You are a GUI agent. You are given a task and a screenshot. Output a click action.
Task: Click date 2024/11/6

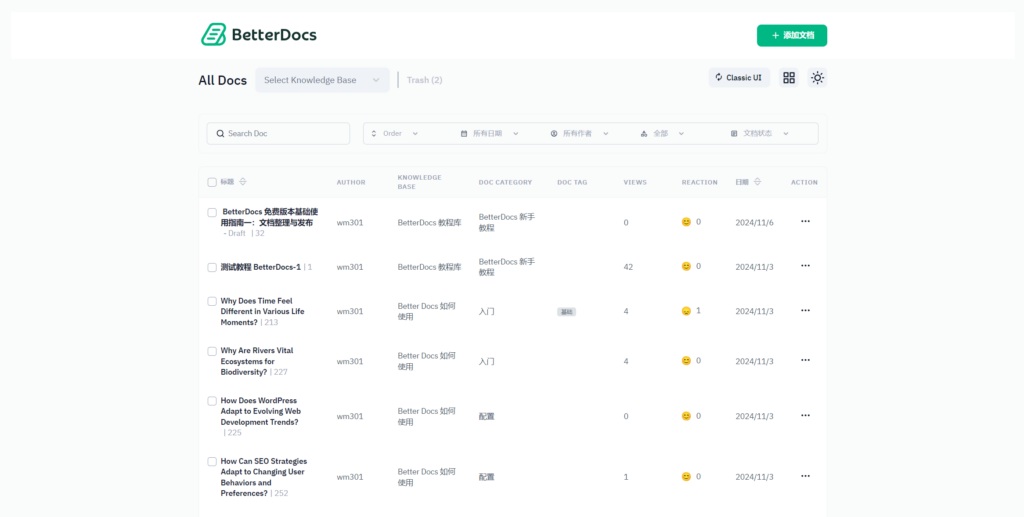tap(754, 223)
